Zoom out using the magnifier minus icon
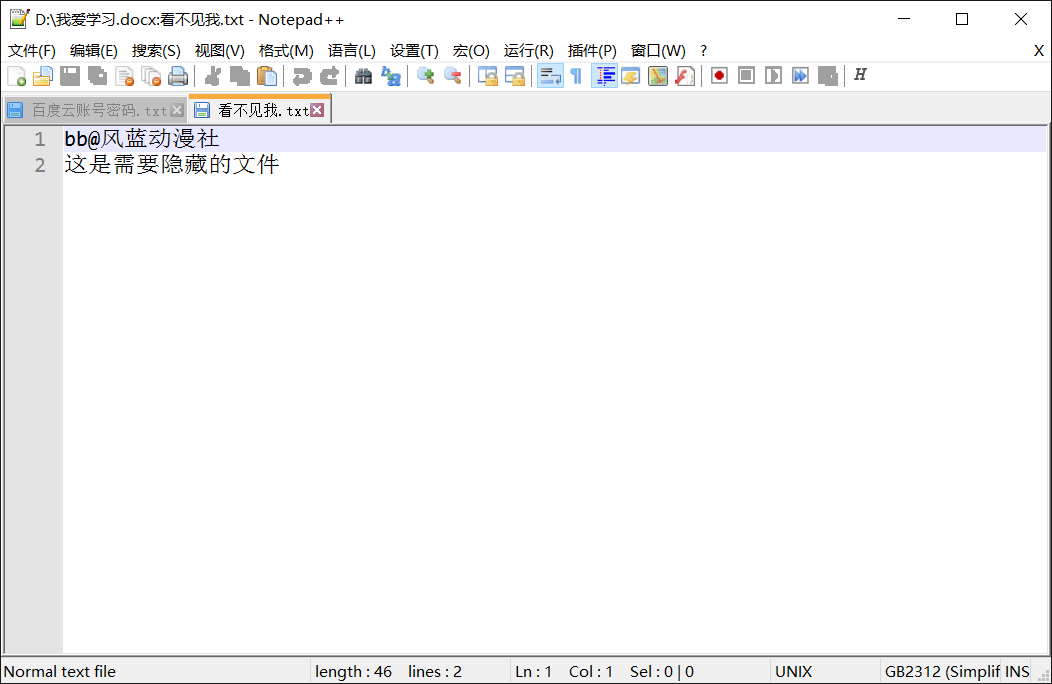This screenshot has height=684, width=1052. tap(453, 76)
